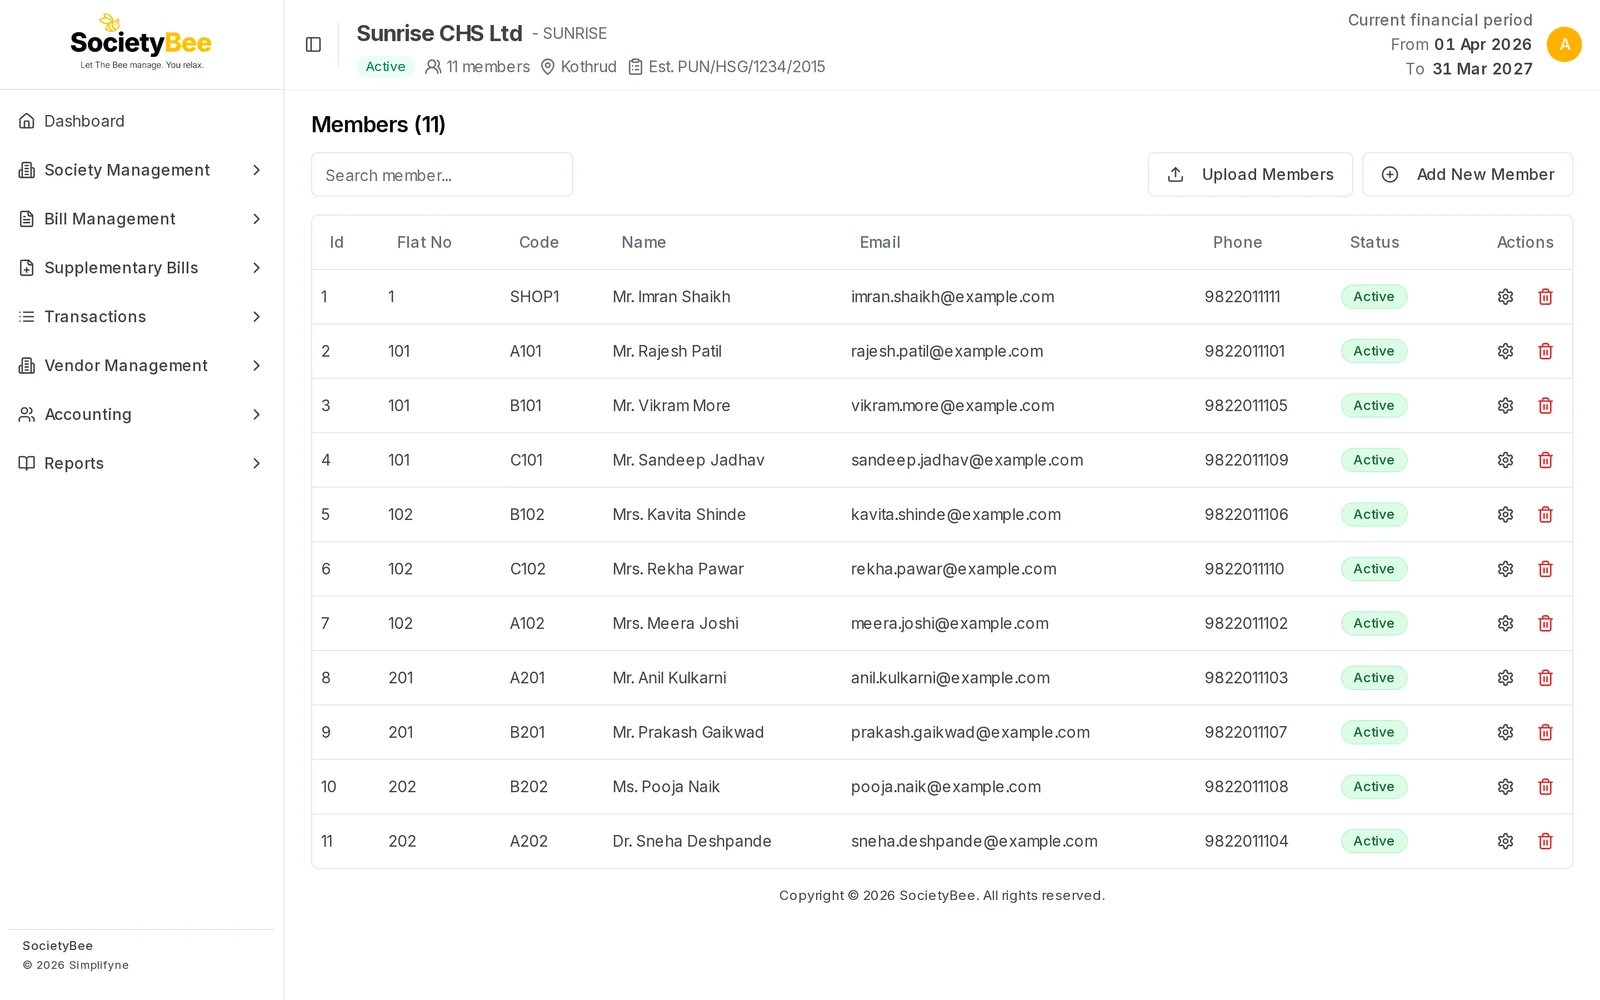Open settings for Mr. Sandeep Jadhav
The image size is (1600, 1000).
pyautogui.click(x=1505, y=460)
